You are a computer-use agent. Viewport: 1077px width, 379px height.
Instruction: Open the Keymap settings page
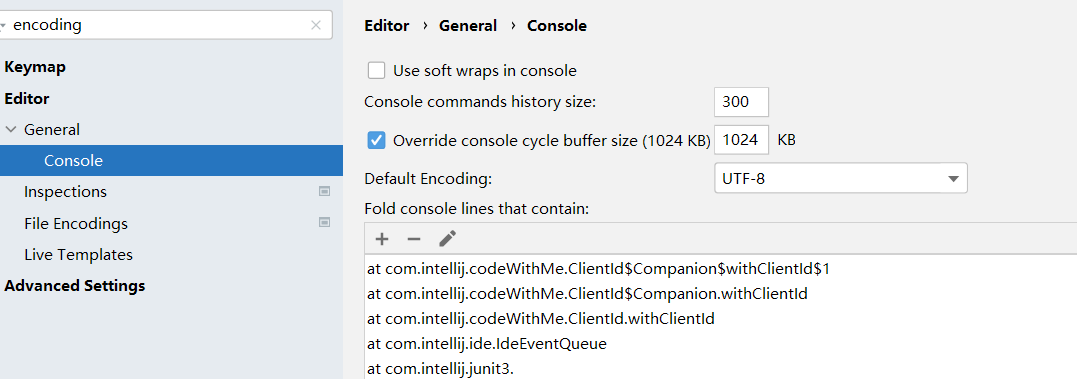point(35,67)
